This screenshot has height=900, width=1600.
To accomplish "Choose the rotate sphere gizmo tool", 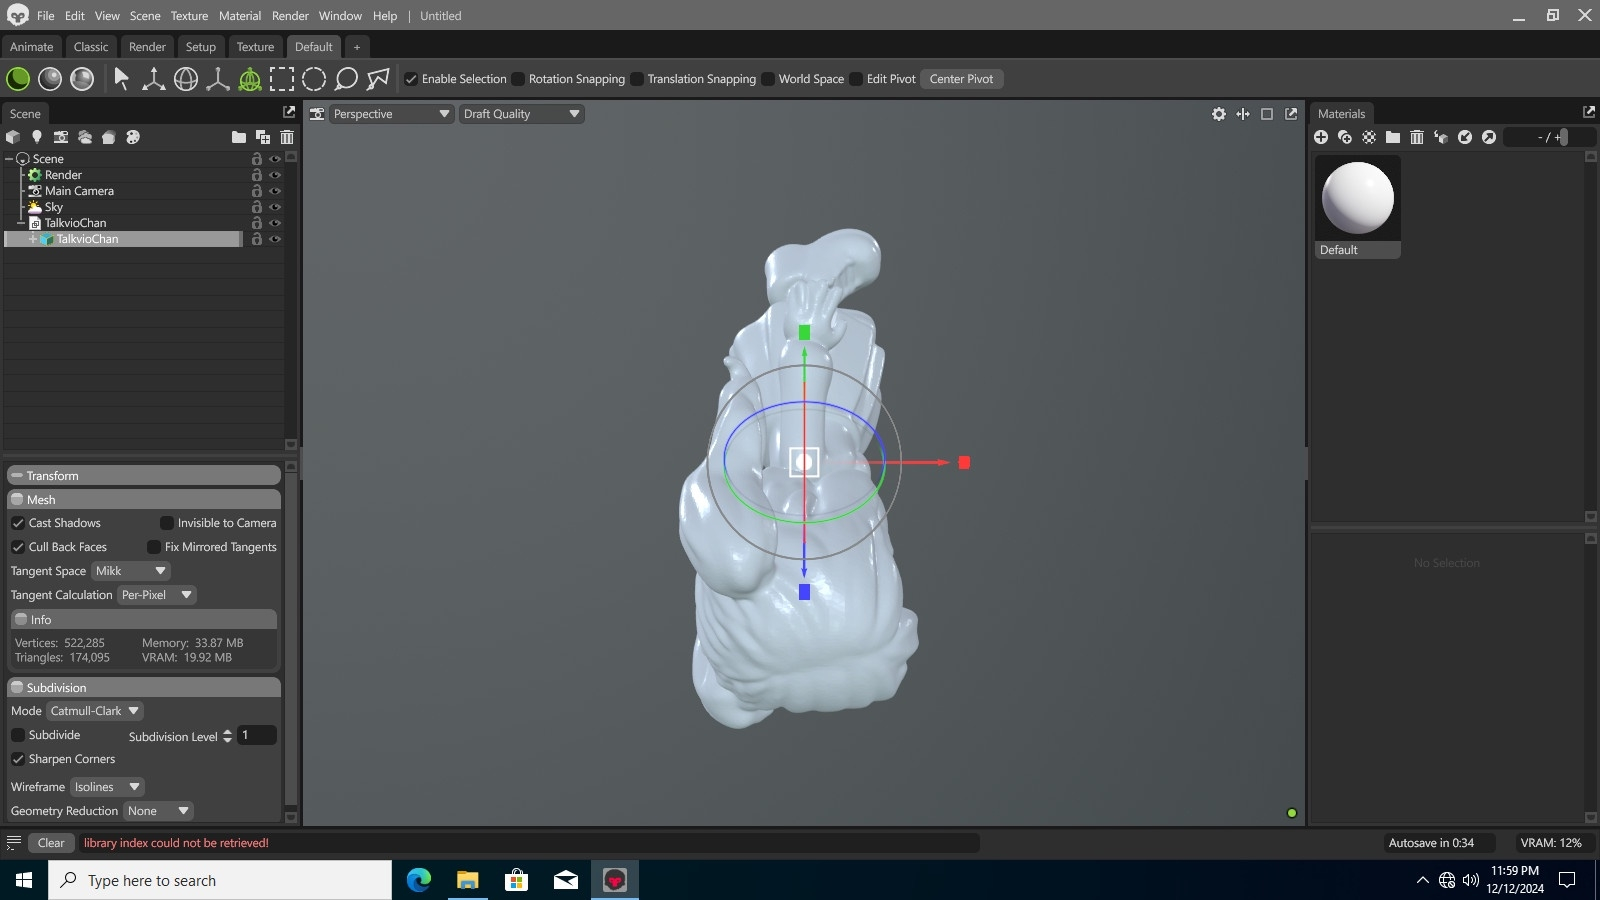I will [x=186, y=79].
